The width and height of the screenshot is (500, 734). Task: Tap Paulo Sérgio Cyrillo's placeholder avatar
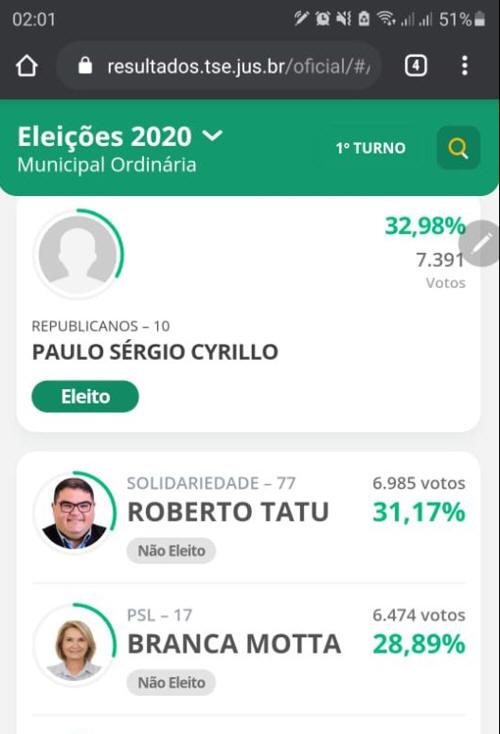pyautogui.click(x=78, y=254)
